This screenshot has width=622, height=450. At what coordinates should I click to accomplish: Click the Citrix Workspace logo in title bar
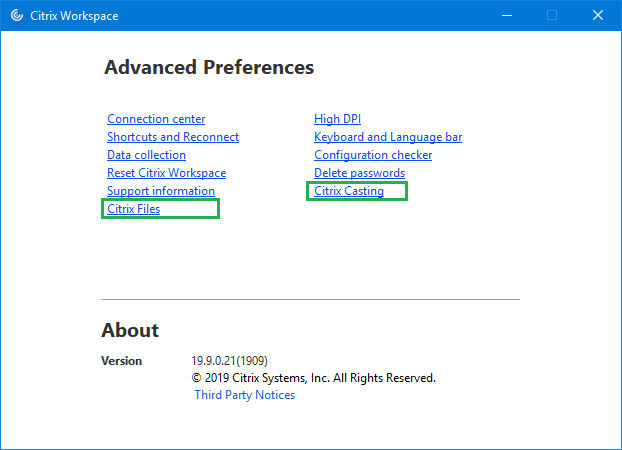pos(17,15)
